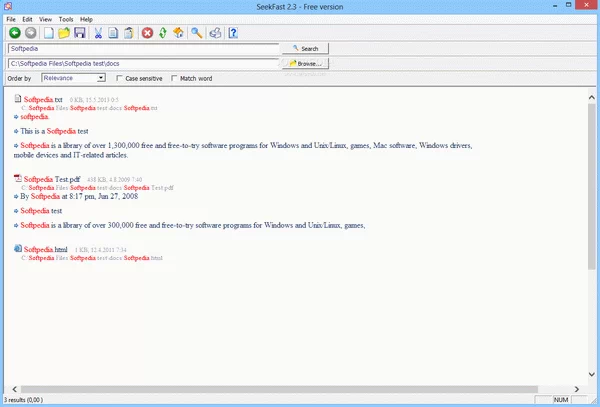
Task: Click the horizontal scrollbar thumb
Action: [x=279, y=389]
